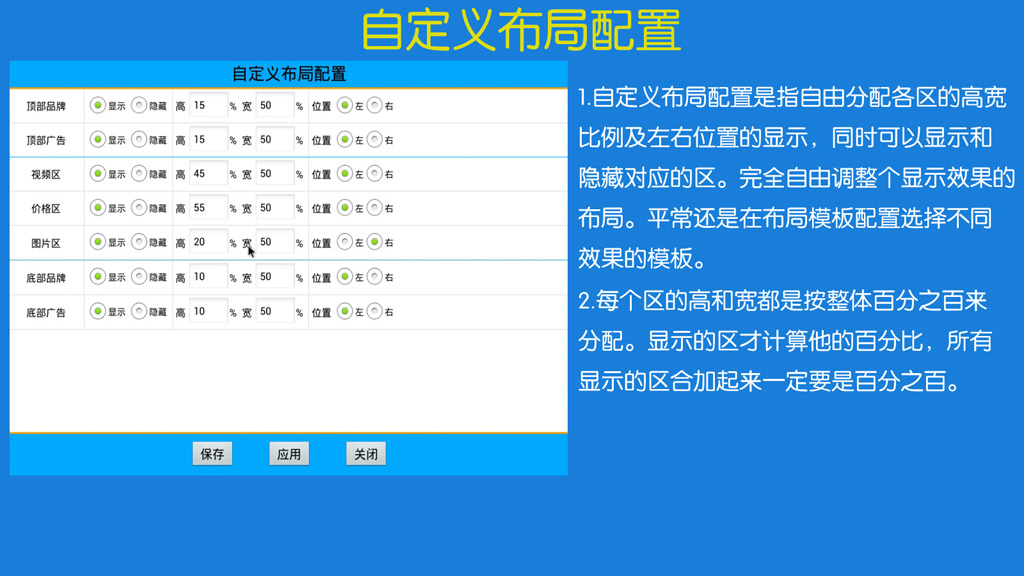Set 底部广告 position to 左

(x=345, y=312)
